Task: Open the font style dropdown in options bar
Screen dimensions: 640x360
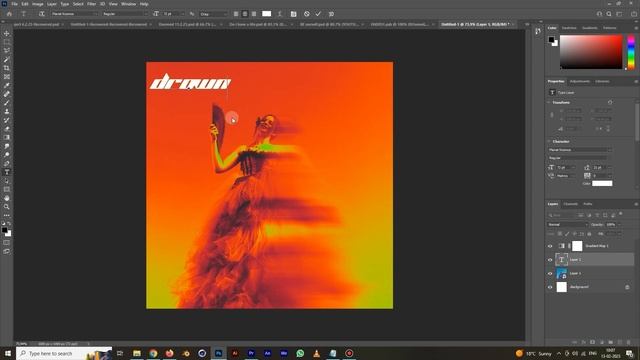Action: [124, 14]
